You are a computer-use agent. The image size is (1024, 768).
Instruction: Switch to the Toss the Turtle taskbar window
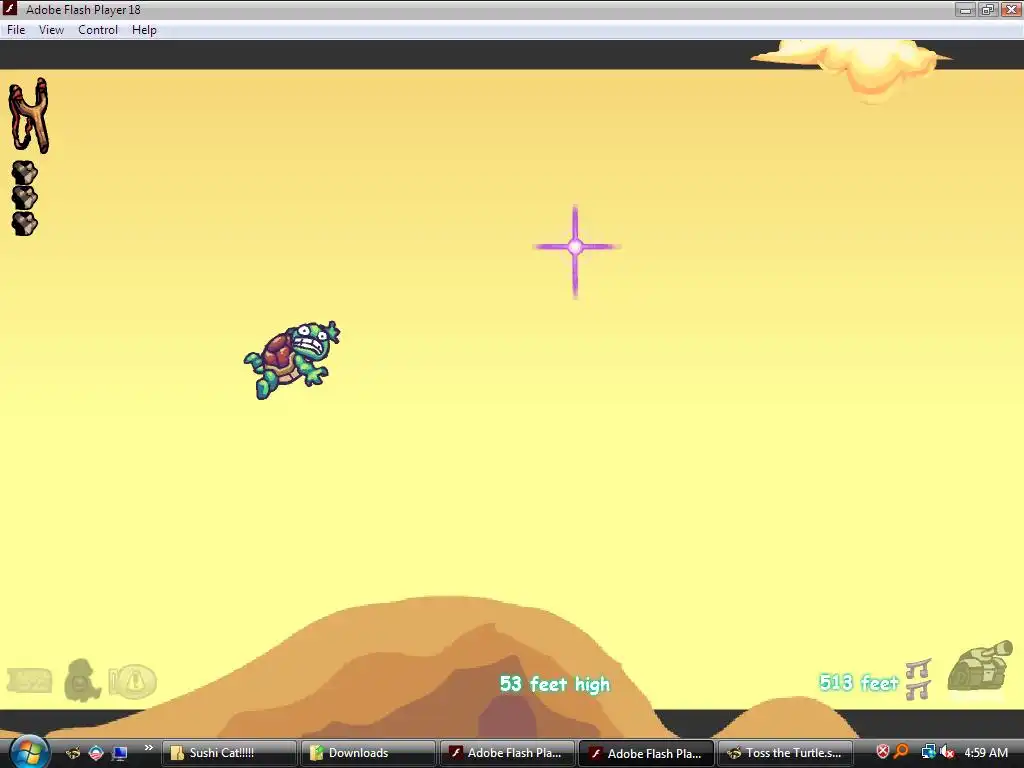click(785, 753)
